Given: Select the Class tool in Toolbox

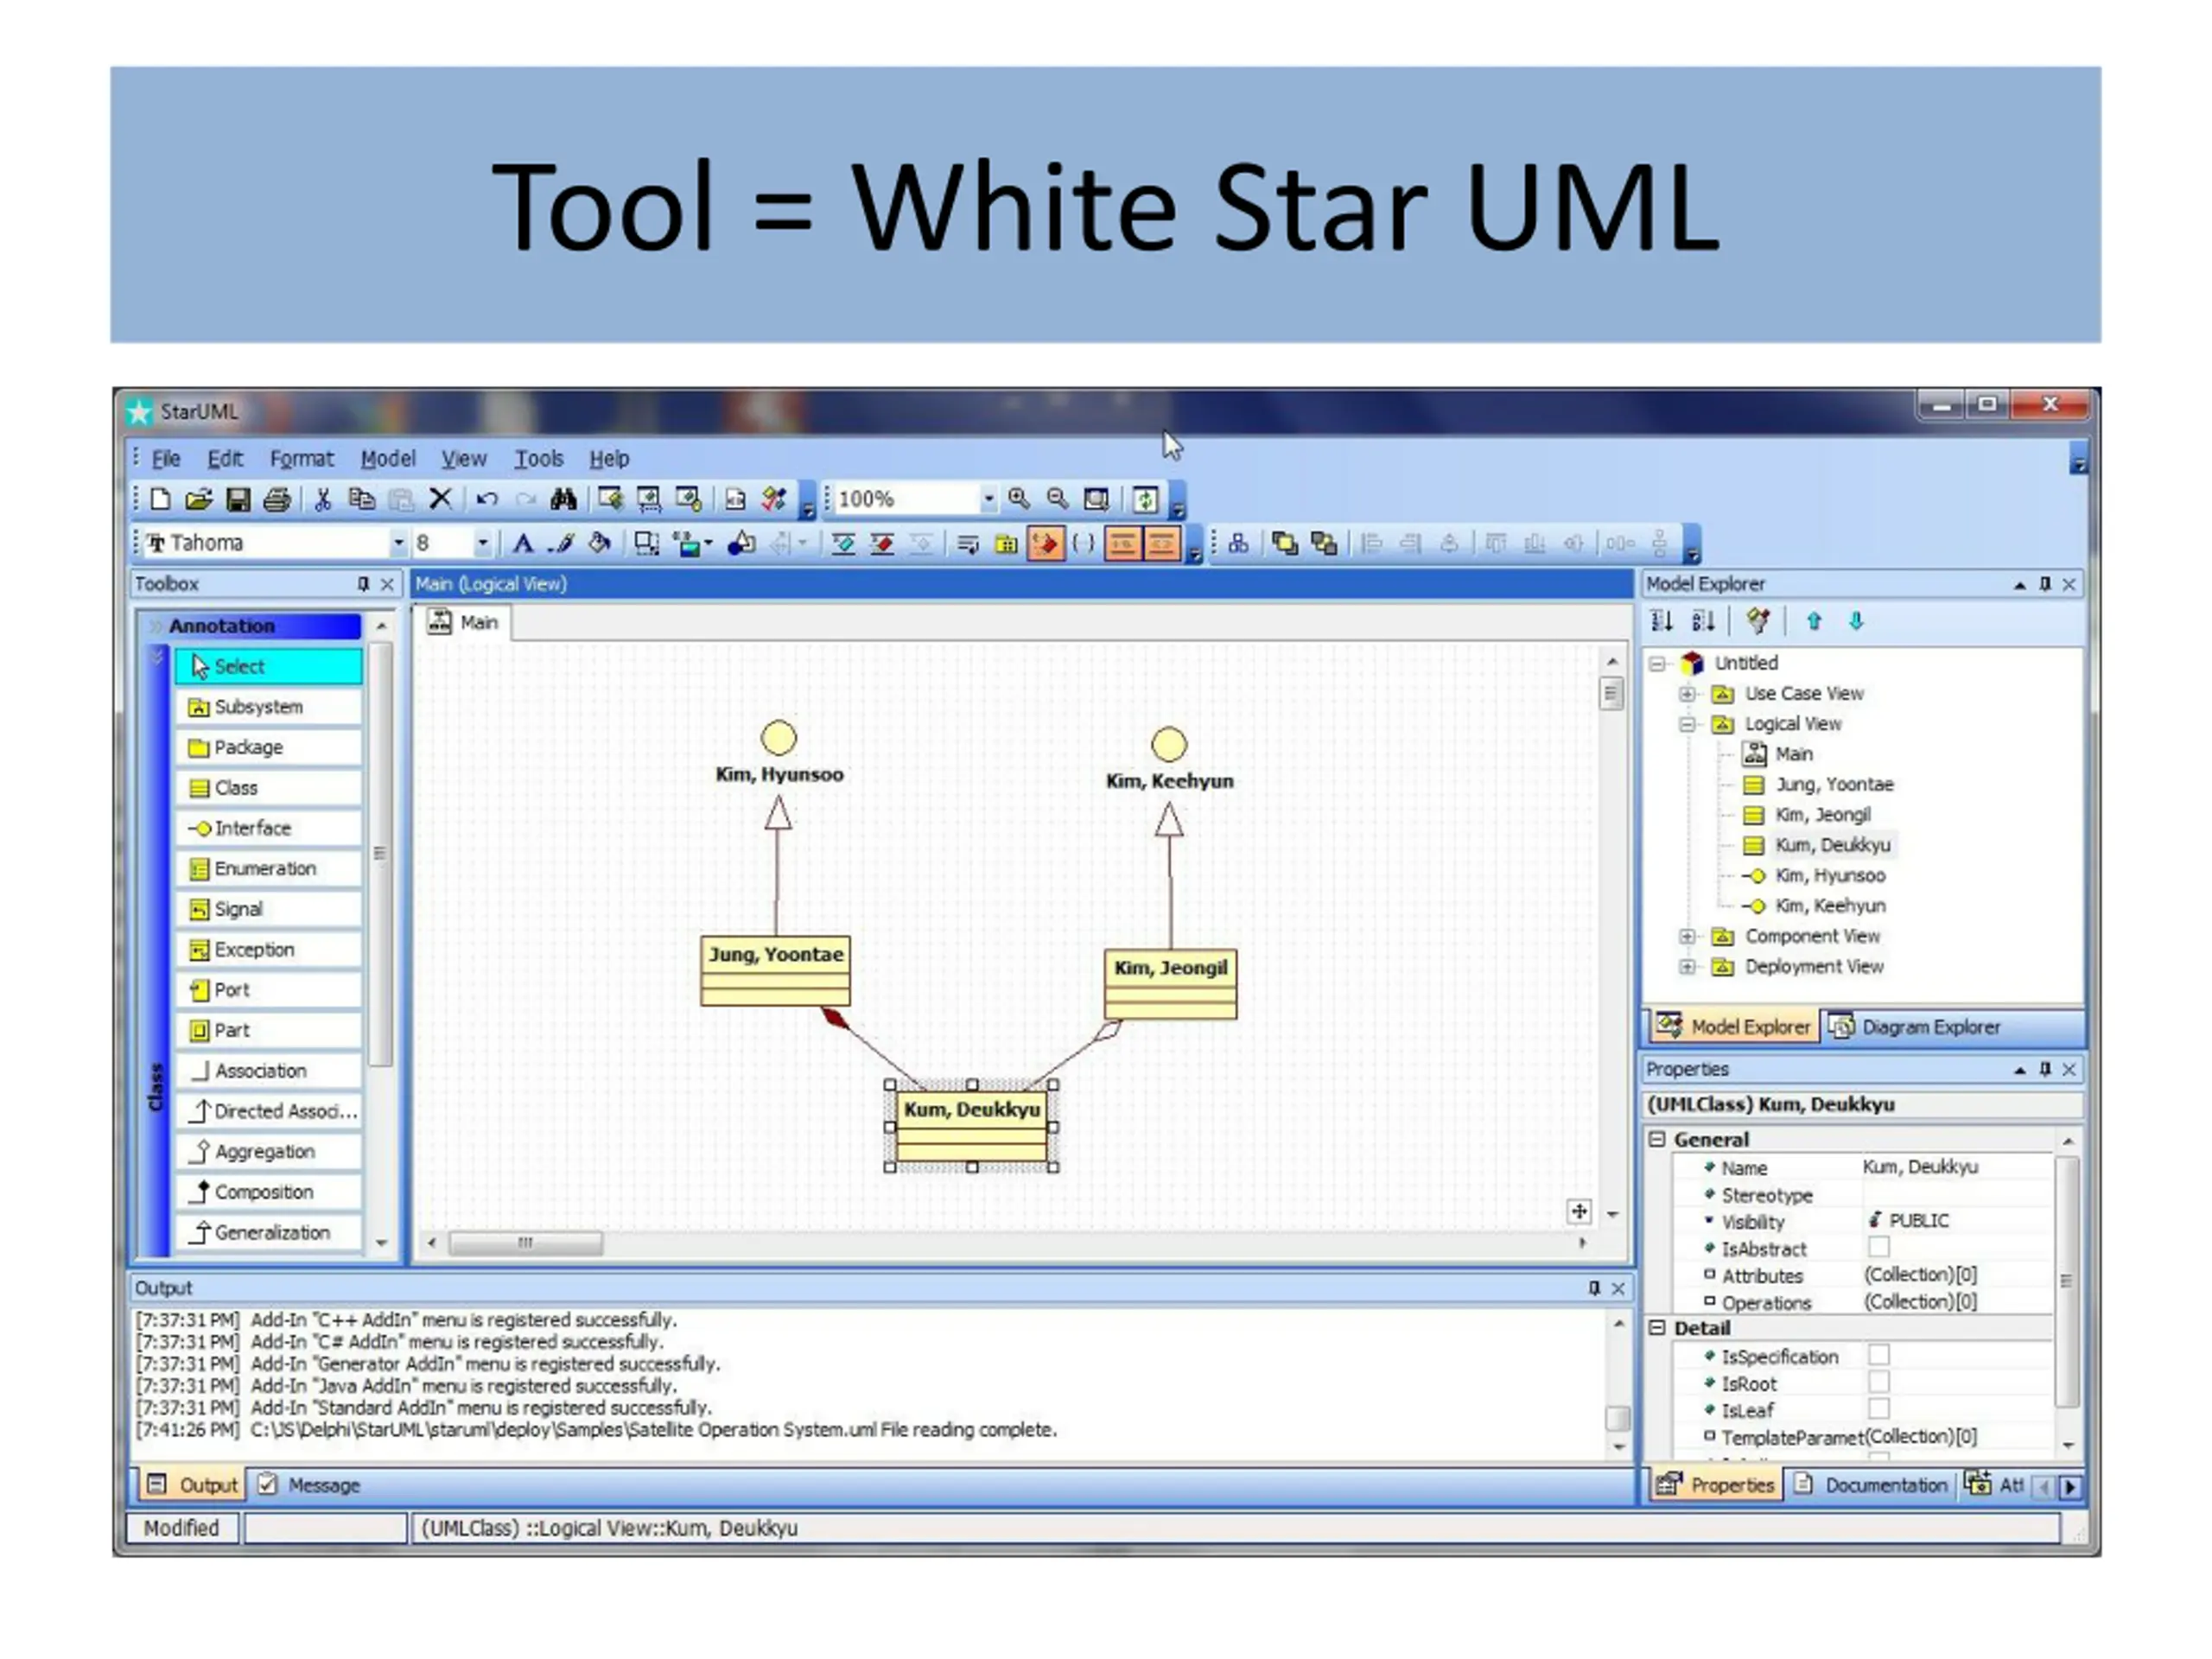Looking at the screenshot, I should (x=269, y=788).
